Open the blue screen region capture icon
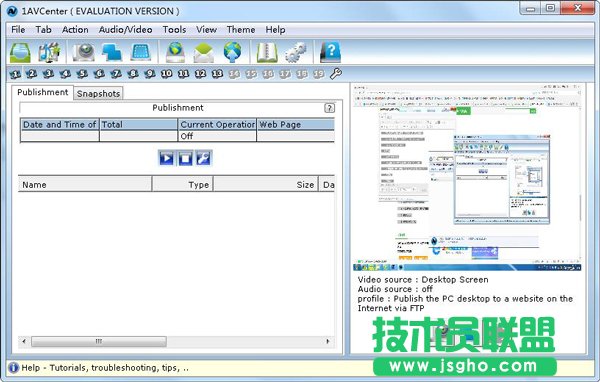This screenshot has width=600, height=382. (x=141, y=52)
